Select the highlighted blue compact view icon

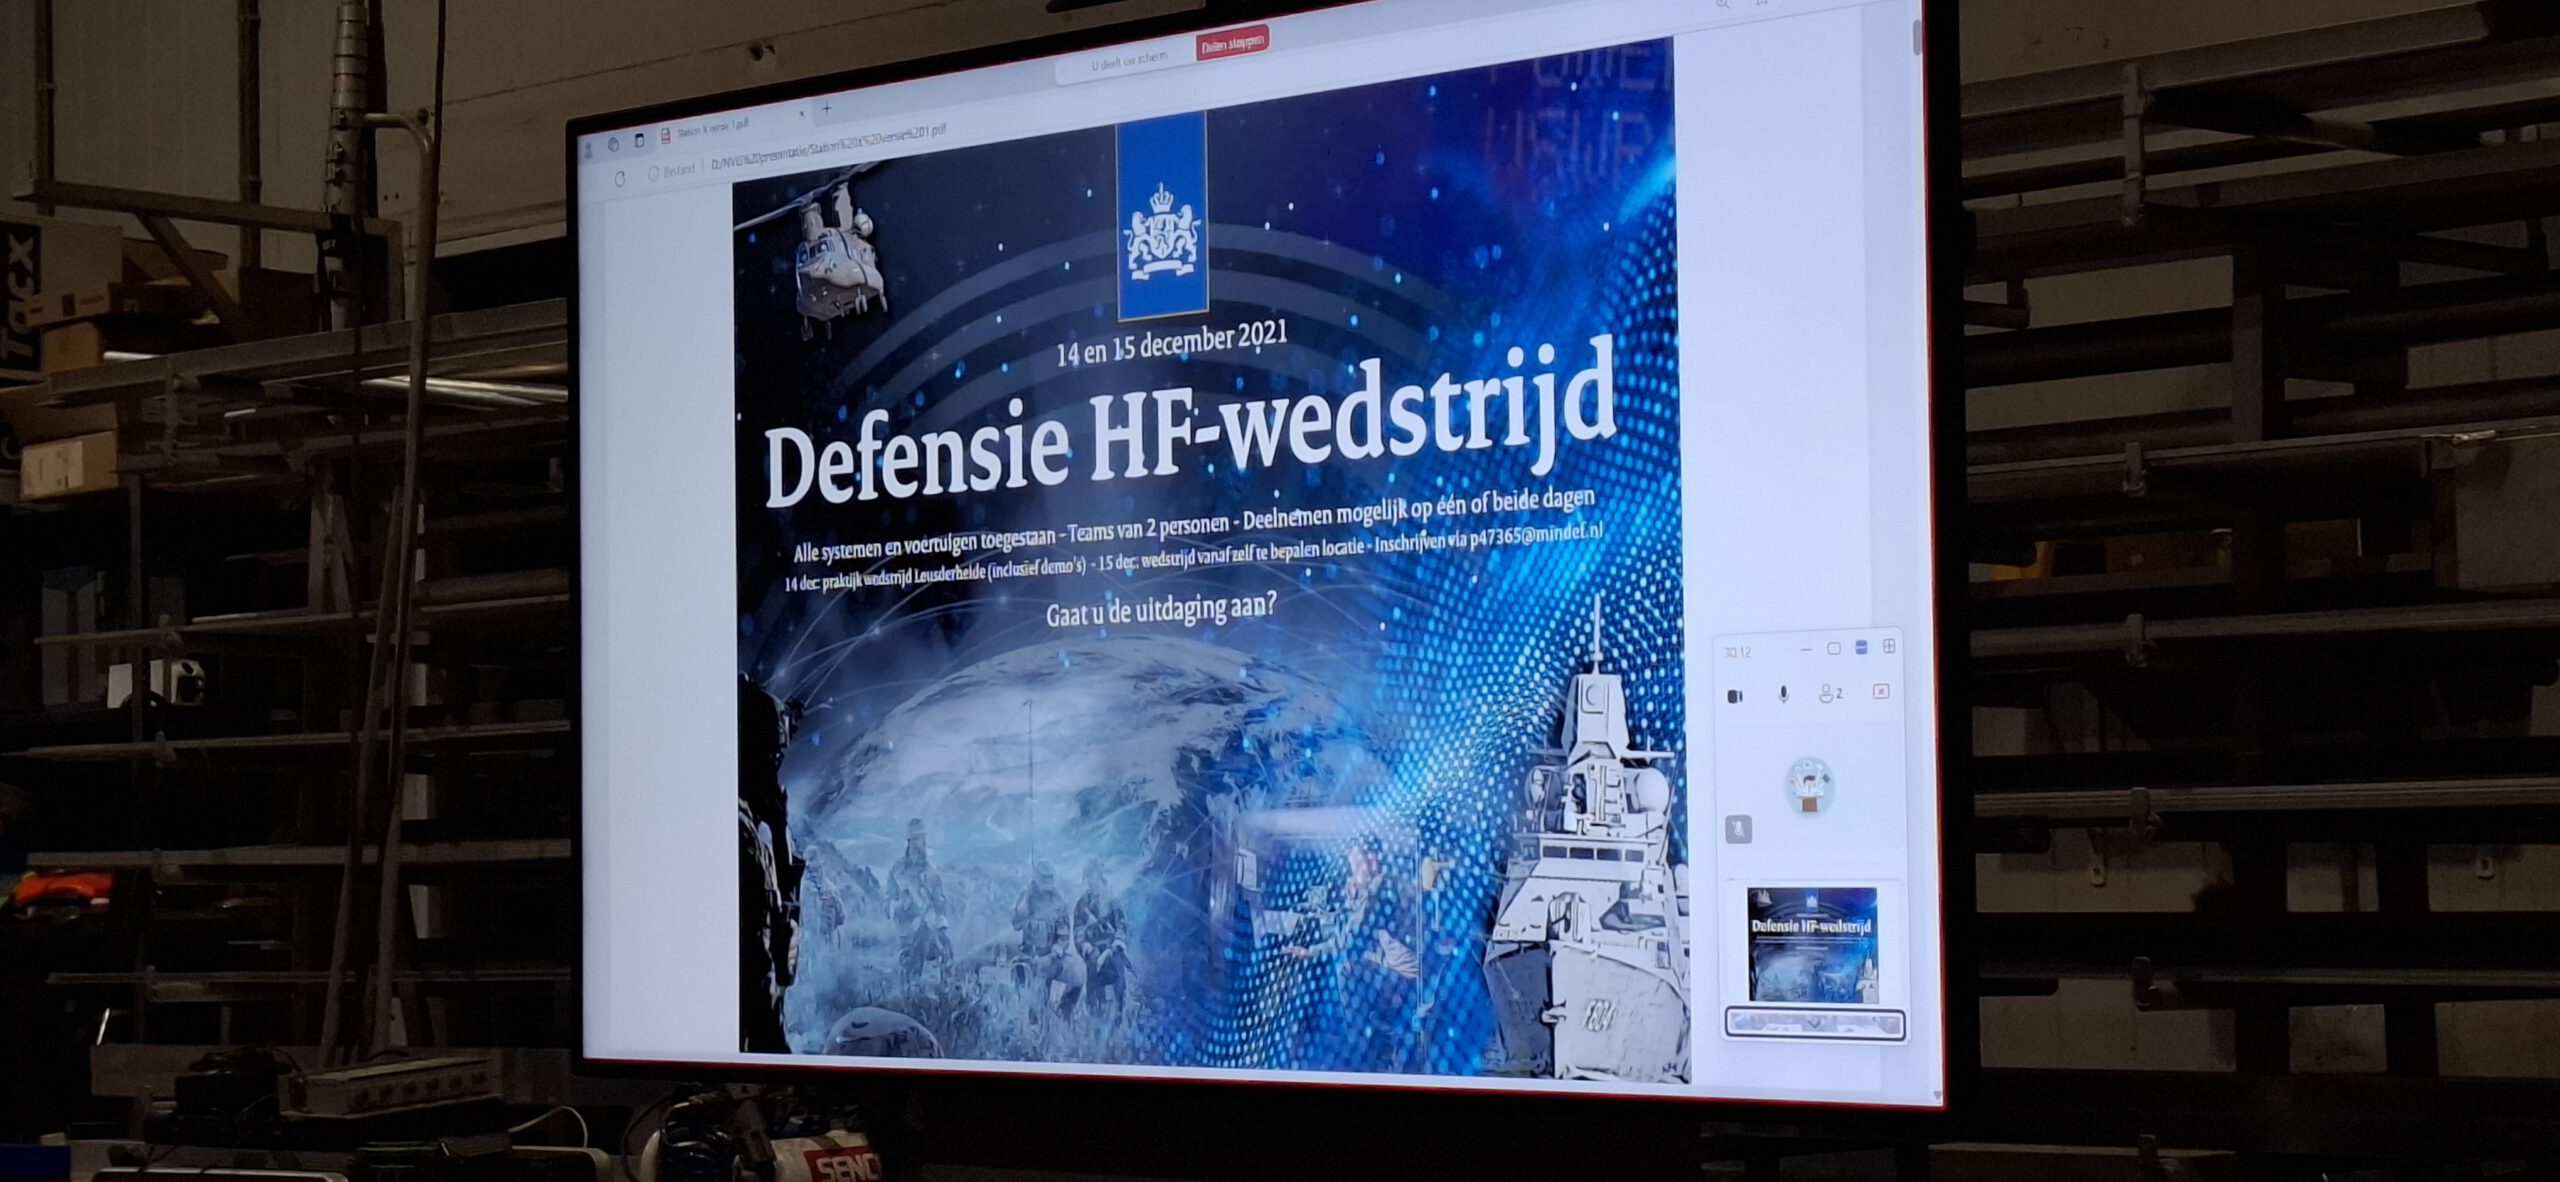pyautogui.click(x=1861, y=647)
